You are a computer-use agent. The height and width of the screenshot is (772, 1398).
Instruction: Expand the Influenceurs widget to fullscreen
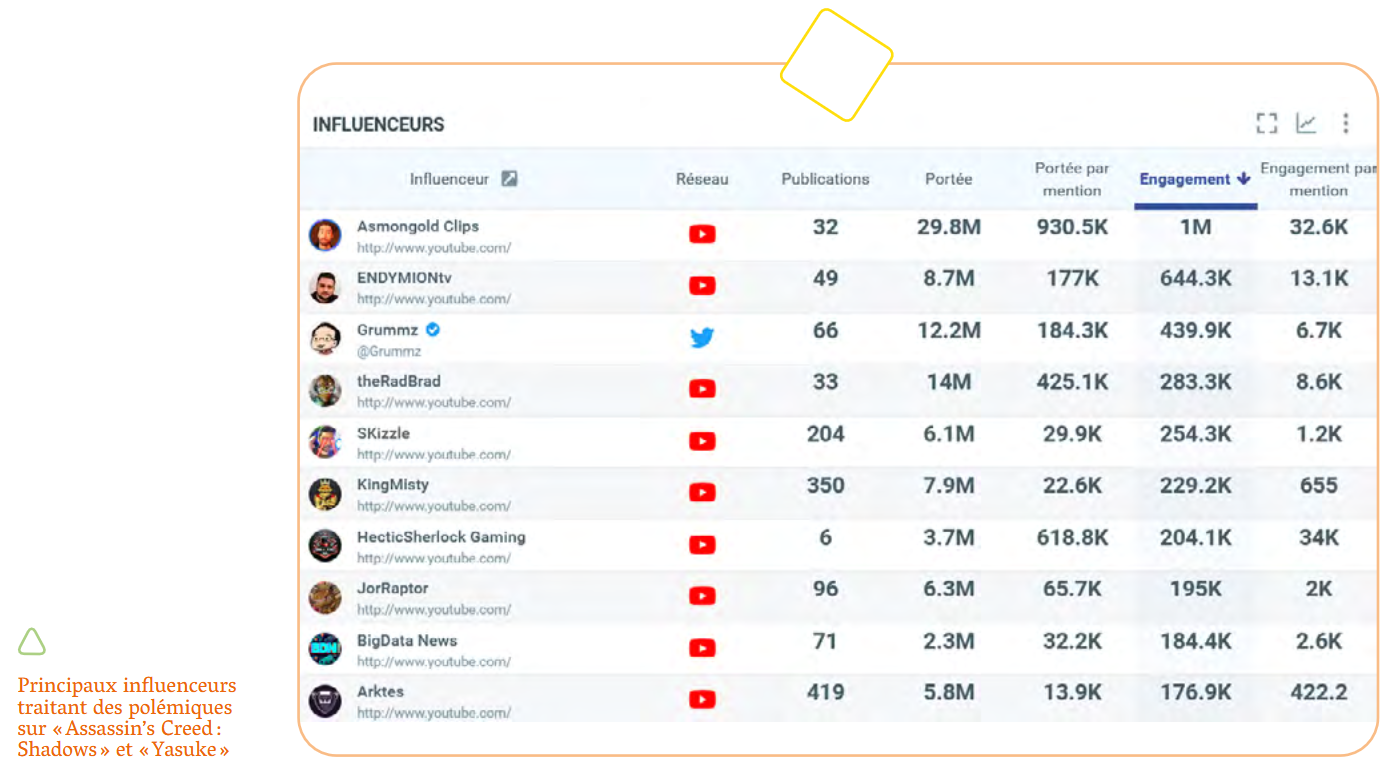click(x=1267, y=123)
